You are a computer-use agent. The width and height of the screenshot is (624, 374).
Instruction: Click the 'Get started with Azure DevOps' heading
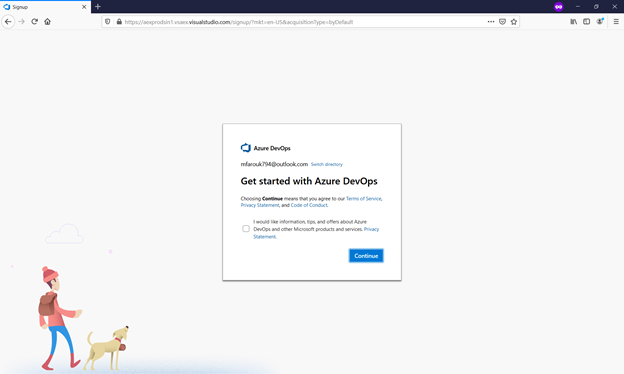[309, 181]
